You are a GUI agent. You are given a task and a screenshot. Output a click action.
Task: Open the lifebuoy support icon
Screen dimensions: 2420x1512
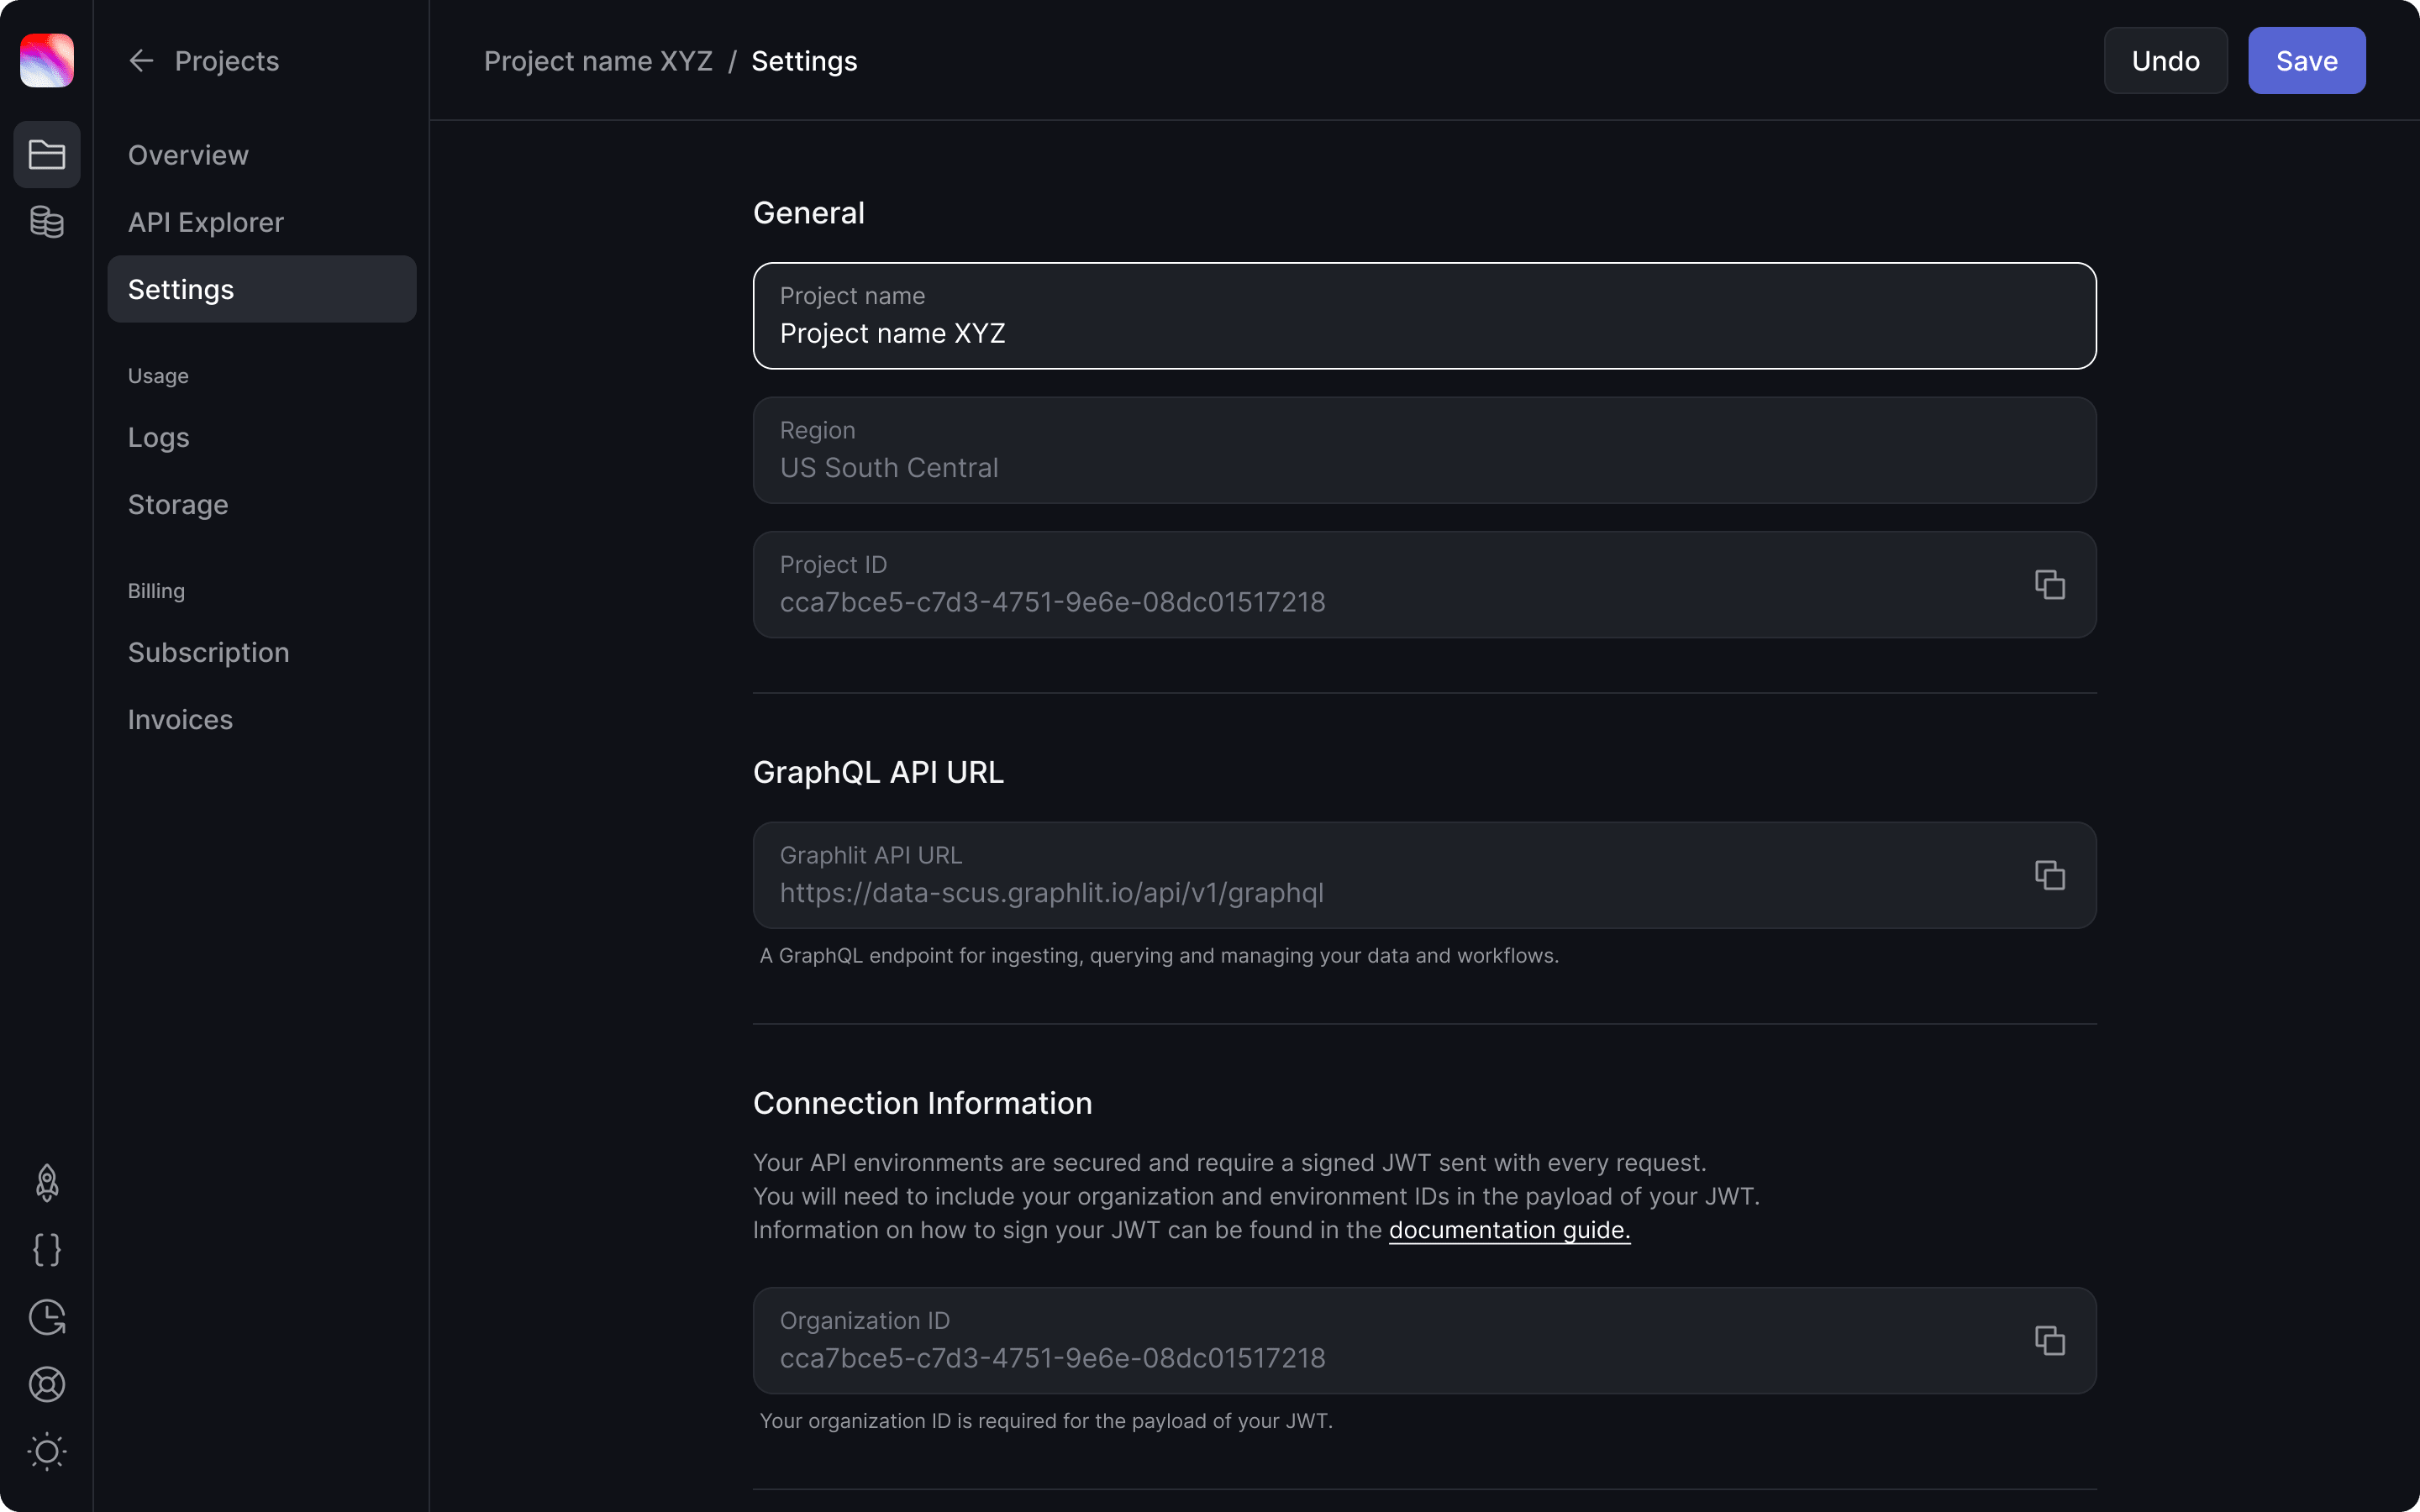tap(47, 1384)
